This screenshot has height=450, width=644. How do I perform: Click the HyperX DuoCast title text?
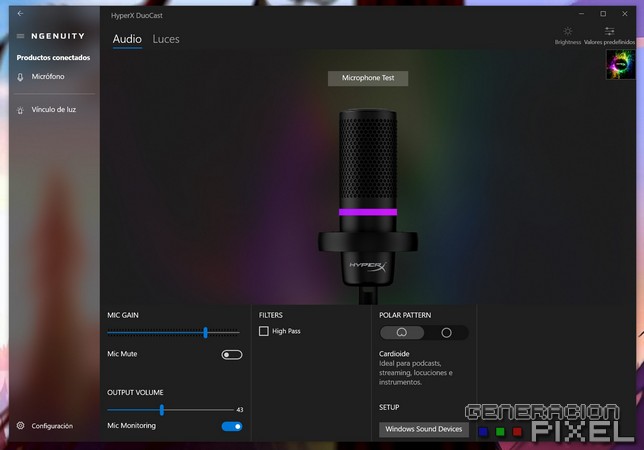click(137, 16)
